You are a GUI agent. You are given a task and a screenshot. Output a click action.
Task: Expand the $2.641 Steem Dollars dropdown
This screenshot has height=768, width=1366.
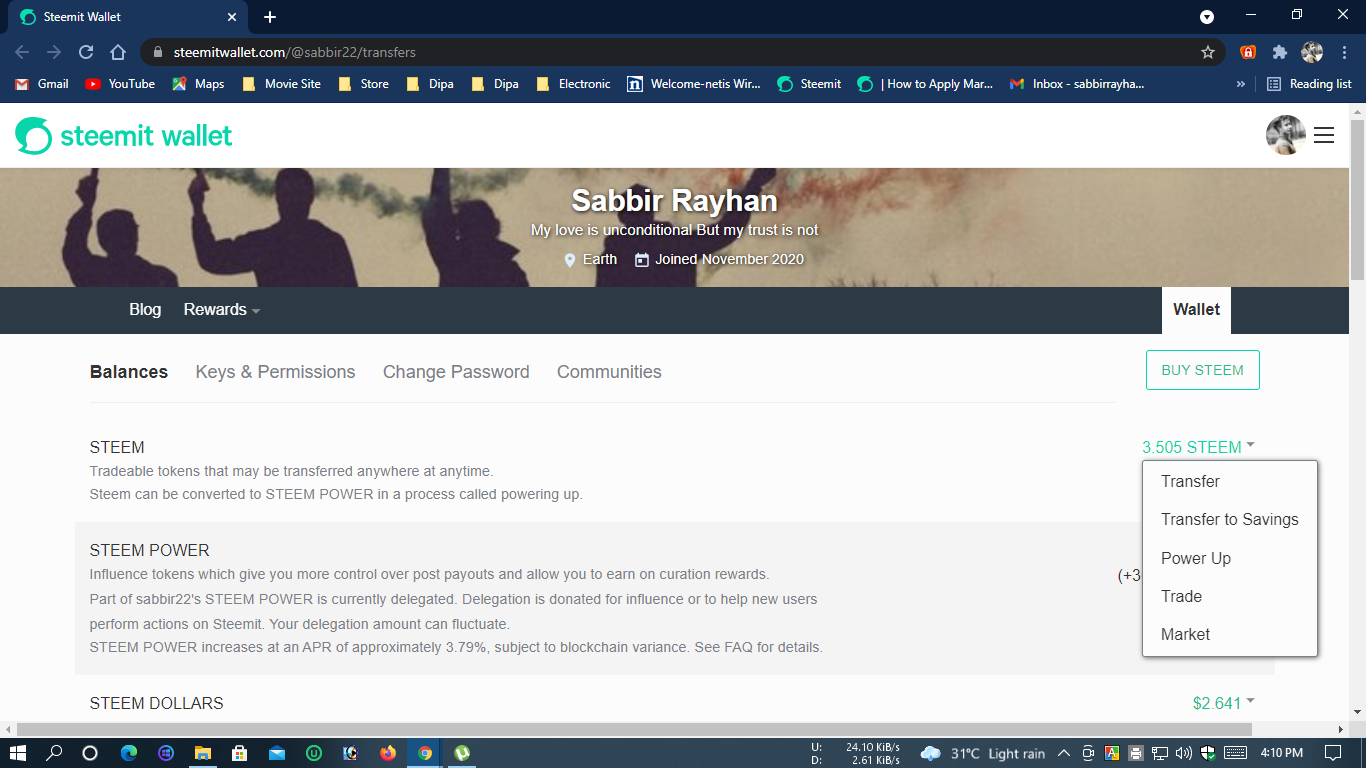coord(1223,703)
